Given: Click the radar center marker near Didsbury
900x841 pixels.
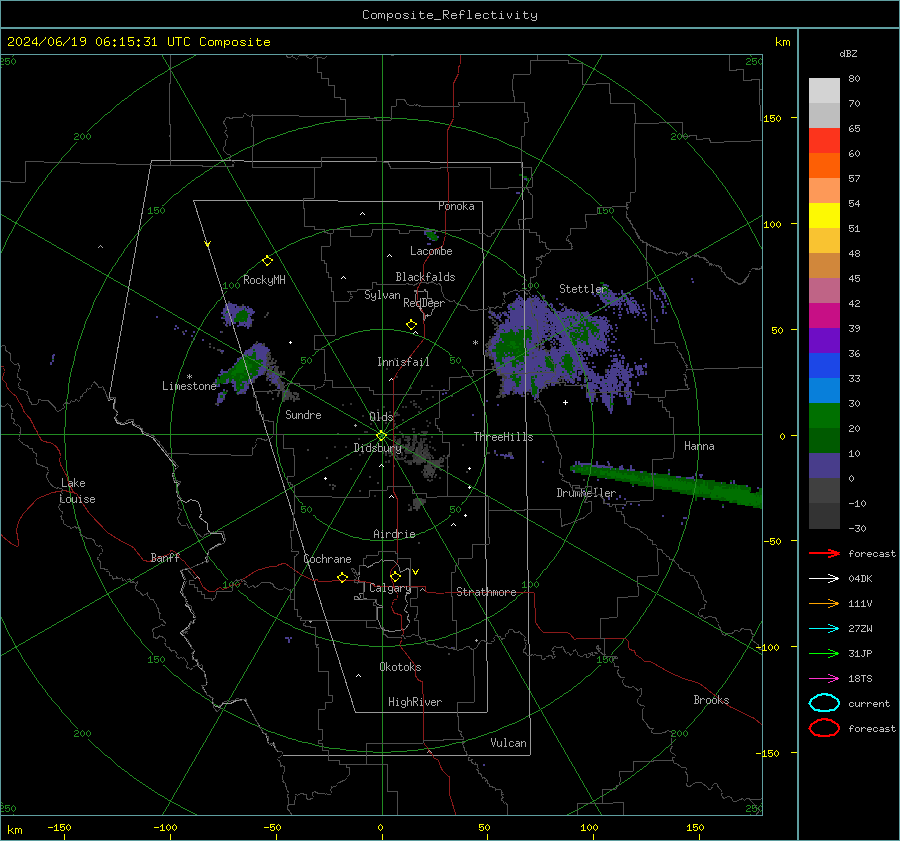Looking at the screenshot, I should [x=382, y=436].
